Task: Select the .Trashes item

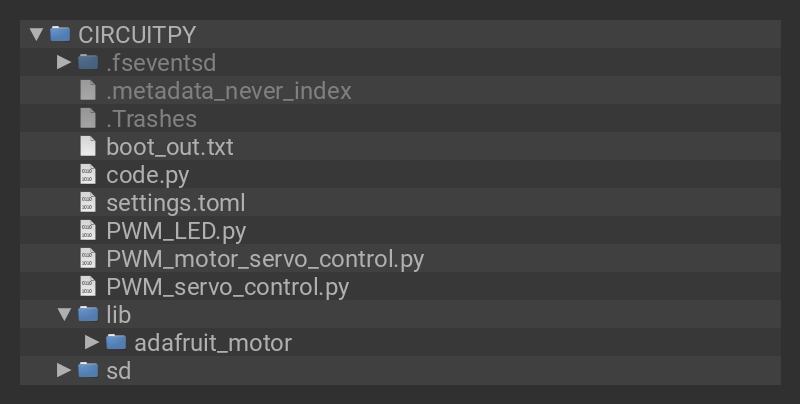Action: click(x=151, y=119)
